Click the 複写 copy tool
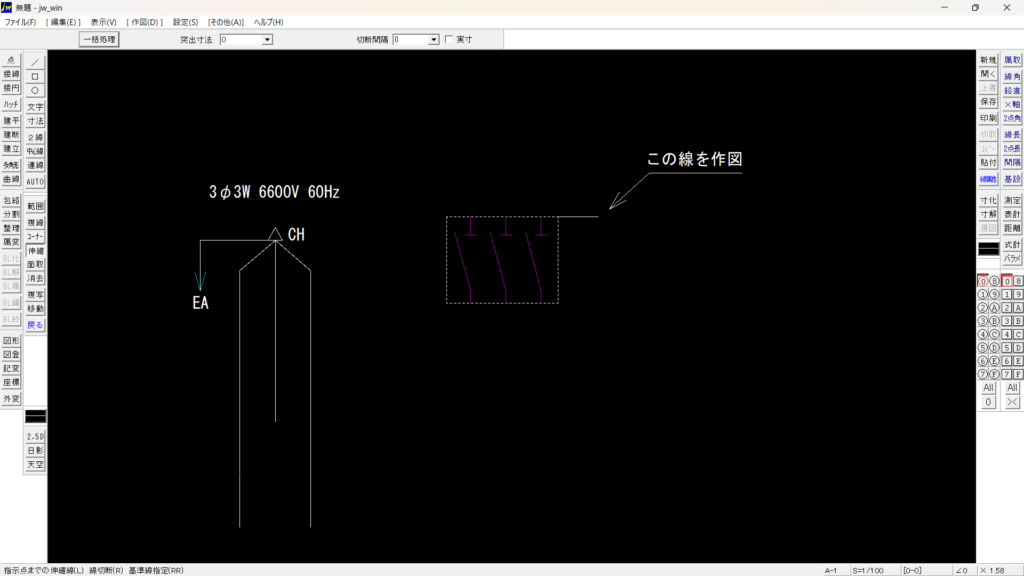Viewport: 1024px width, 576px height. [x=35, y=295]
